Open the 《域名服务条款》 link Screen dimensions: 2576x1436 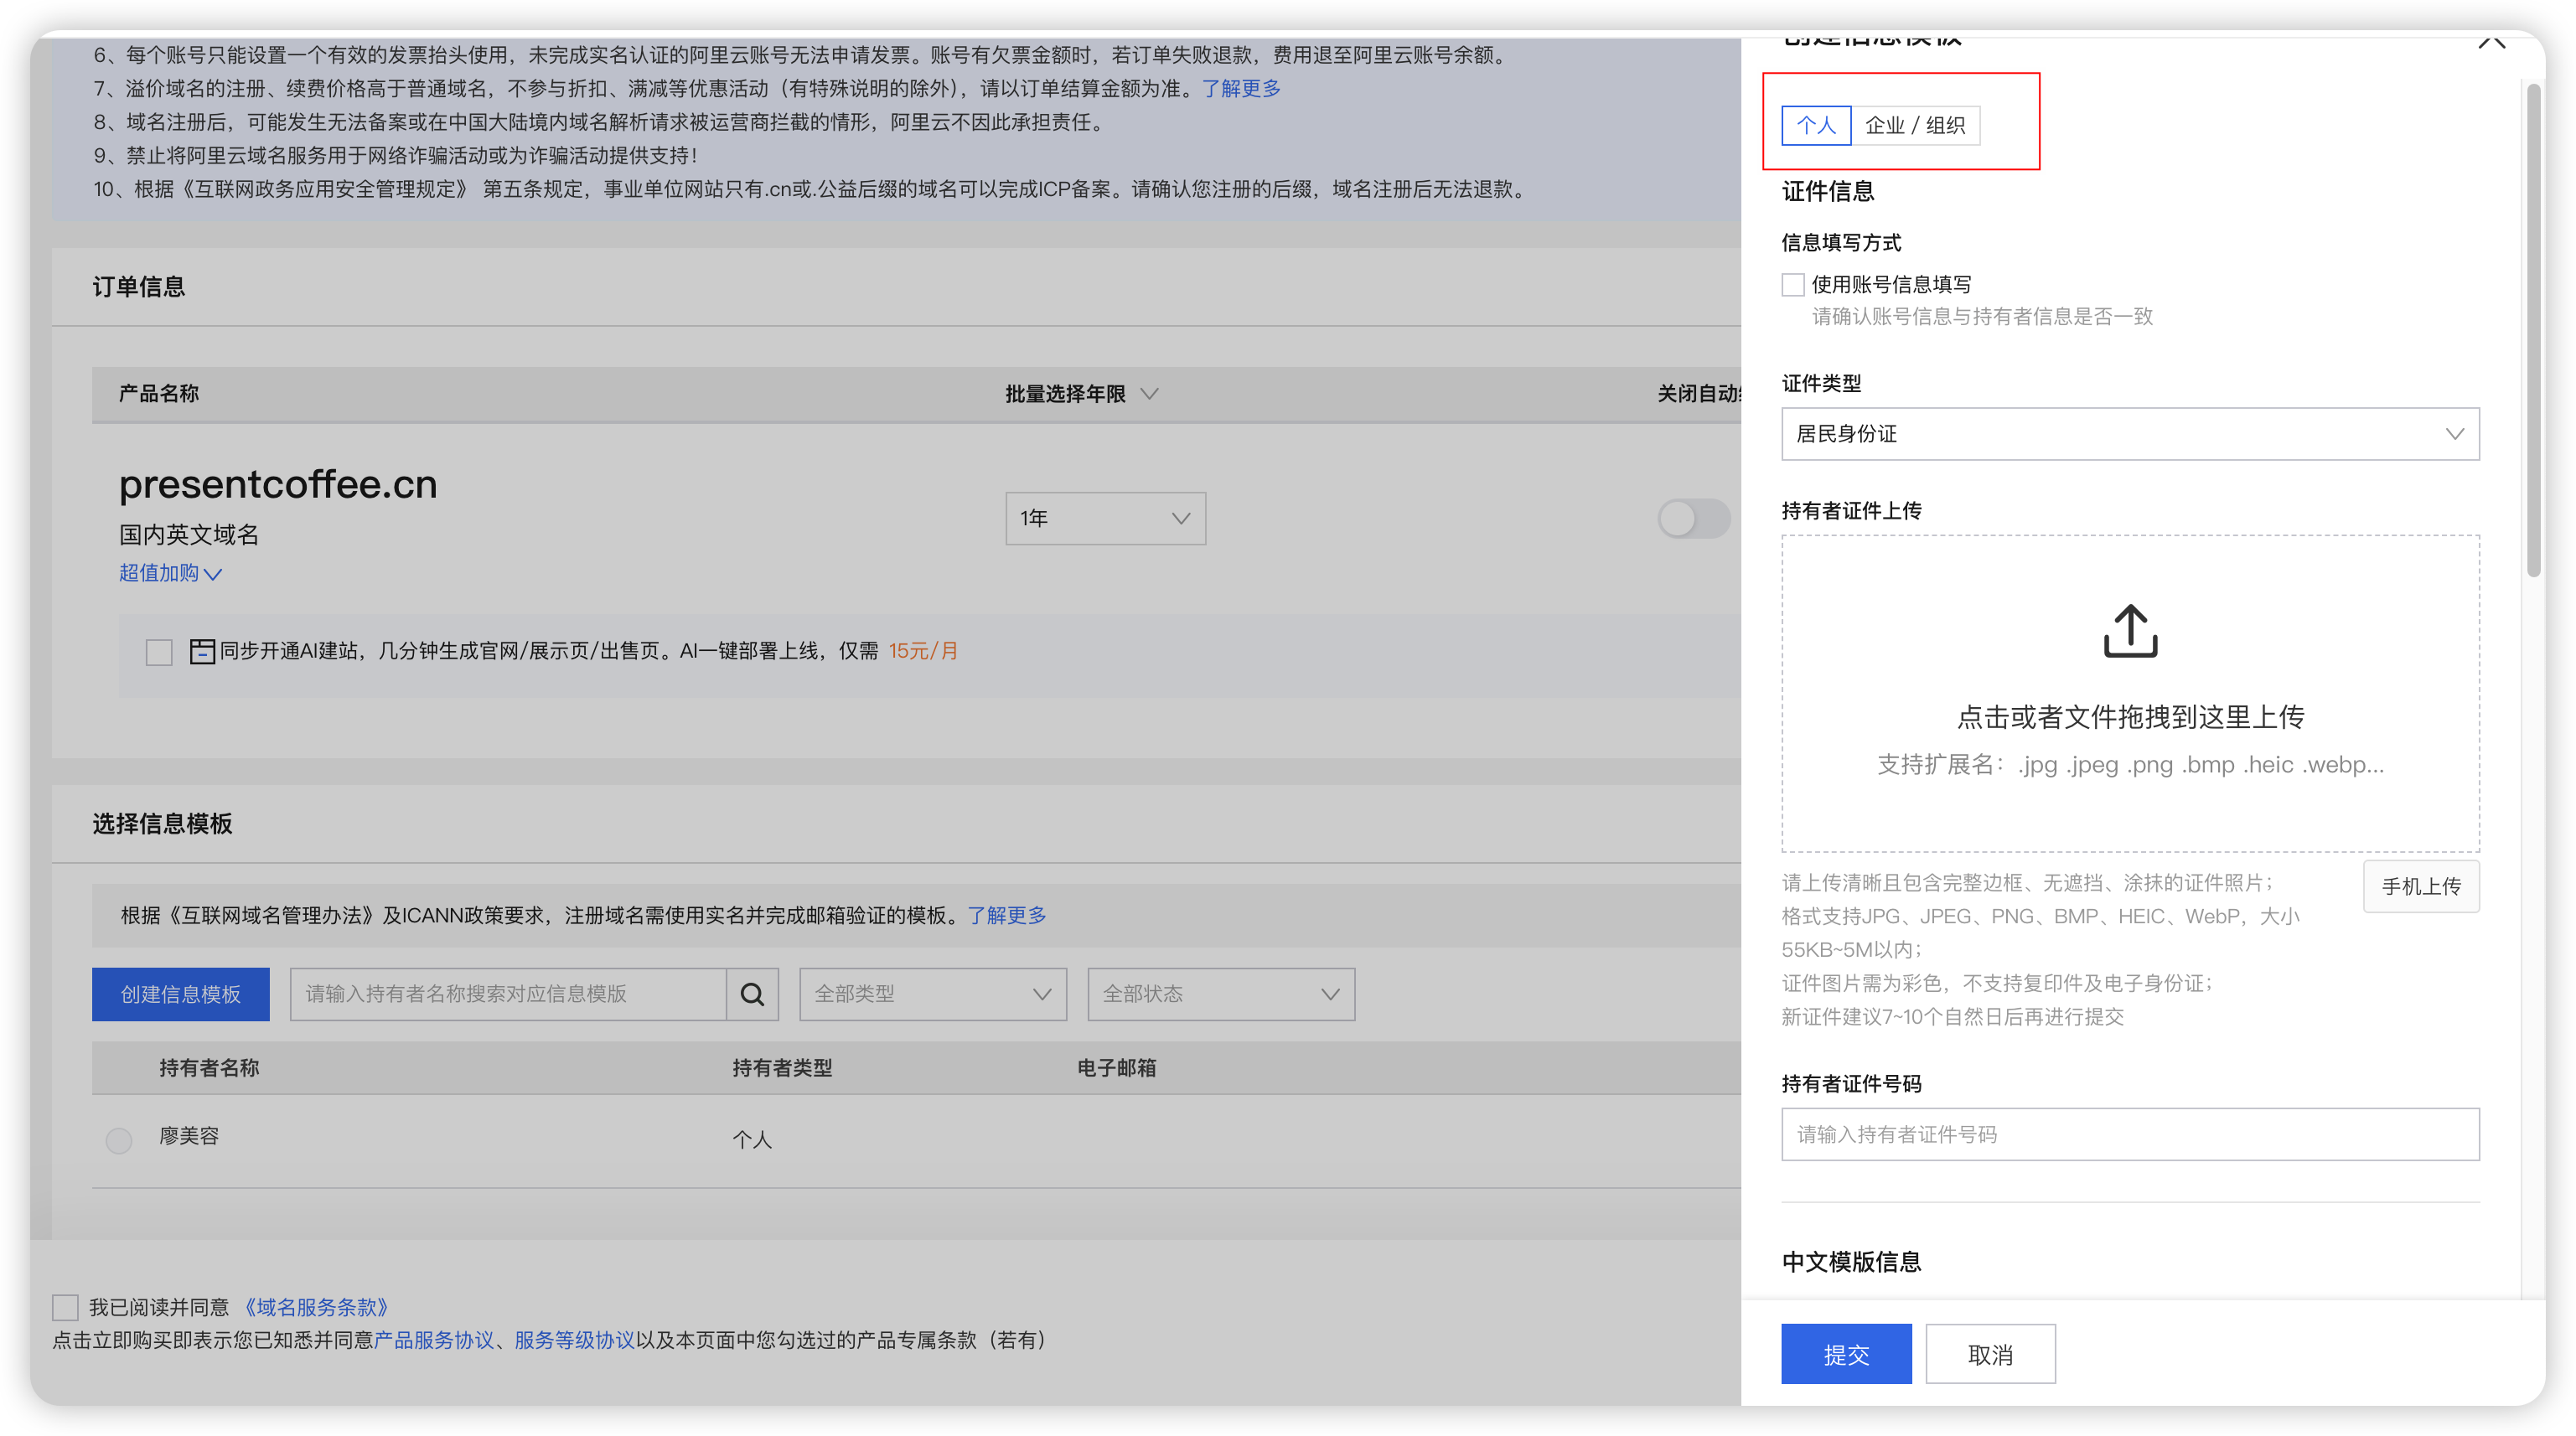[x=314, y=1307]
